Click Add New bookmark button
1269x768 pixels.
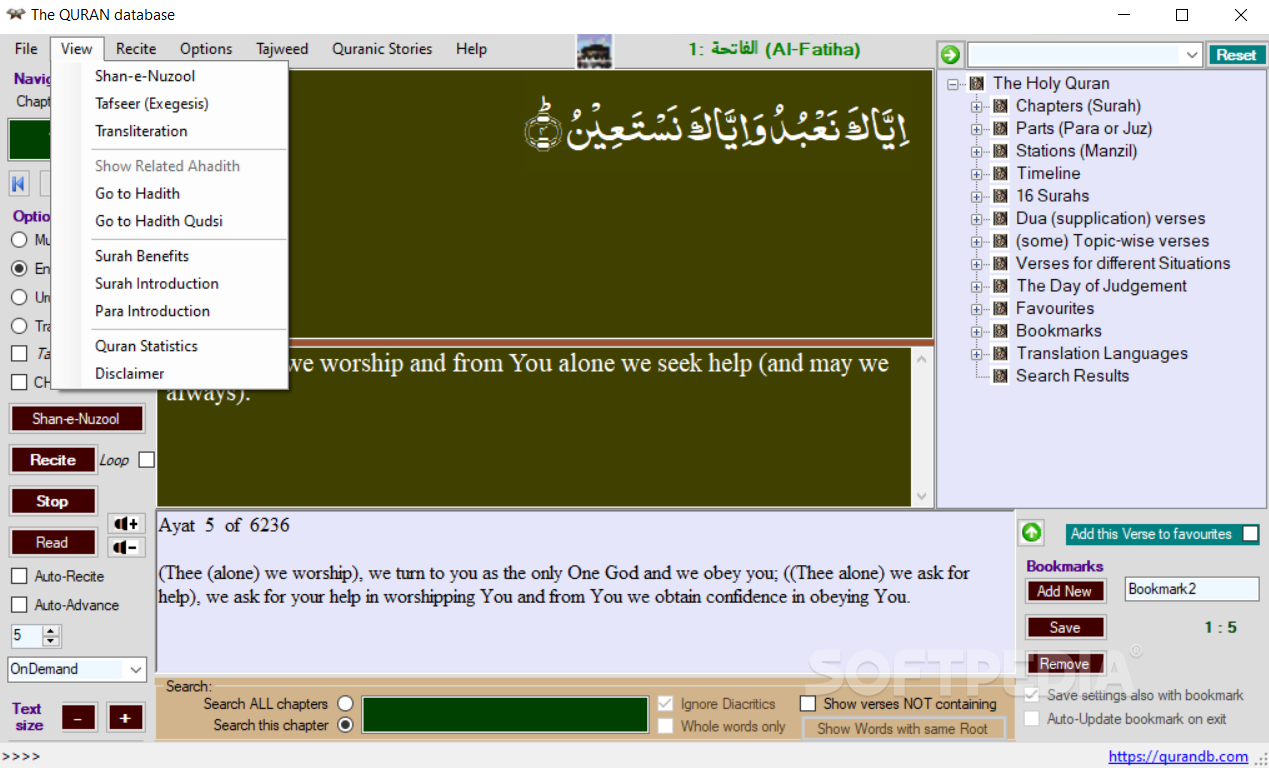pyautogui.click(x=1065, y=591)
